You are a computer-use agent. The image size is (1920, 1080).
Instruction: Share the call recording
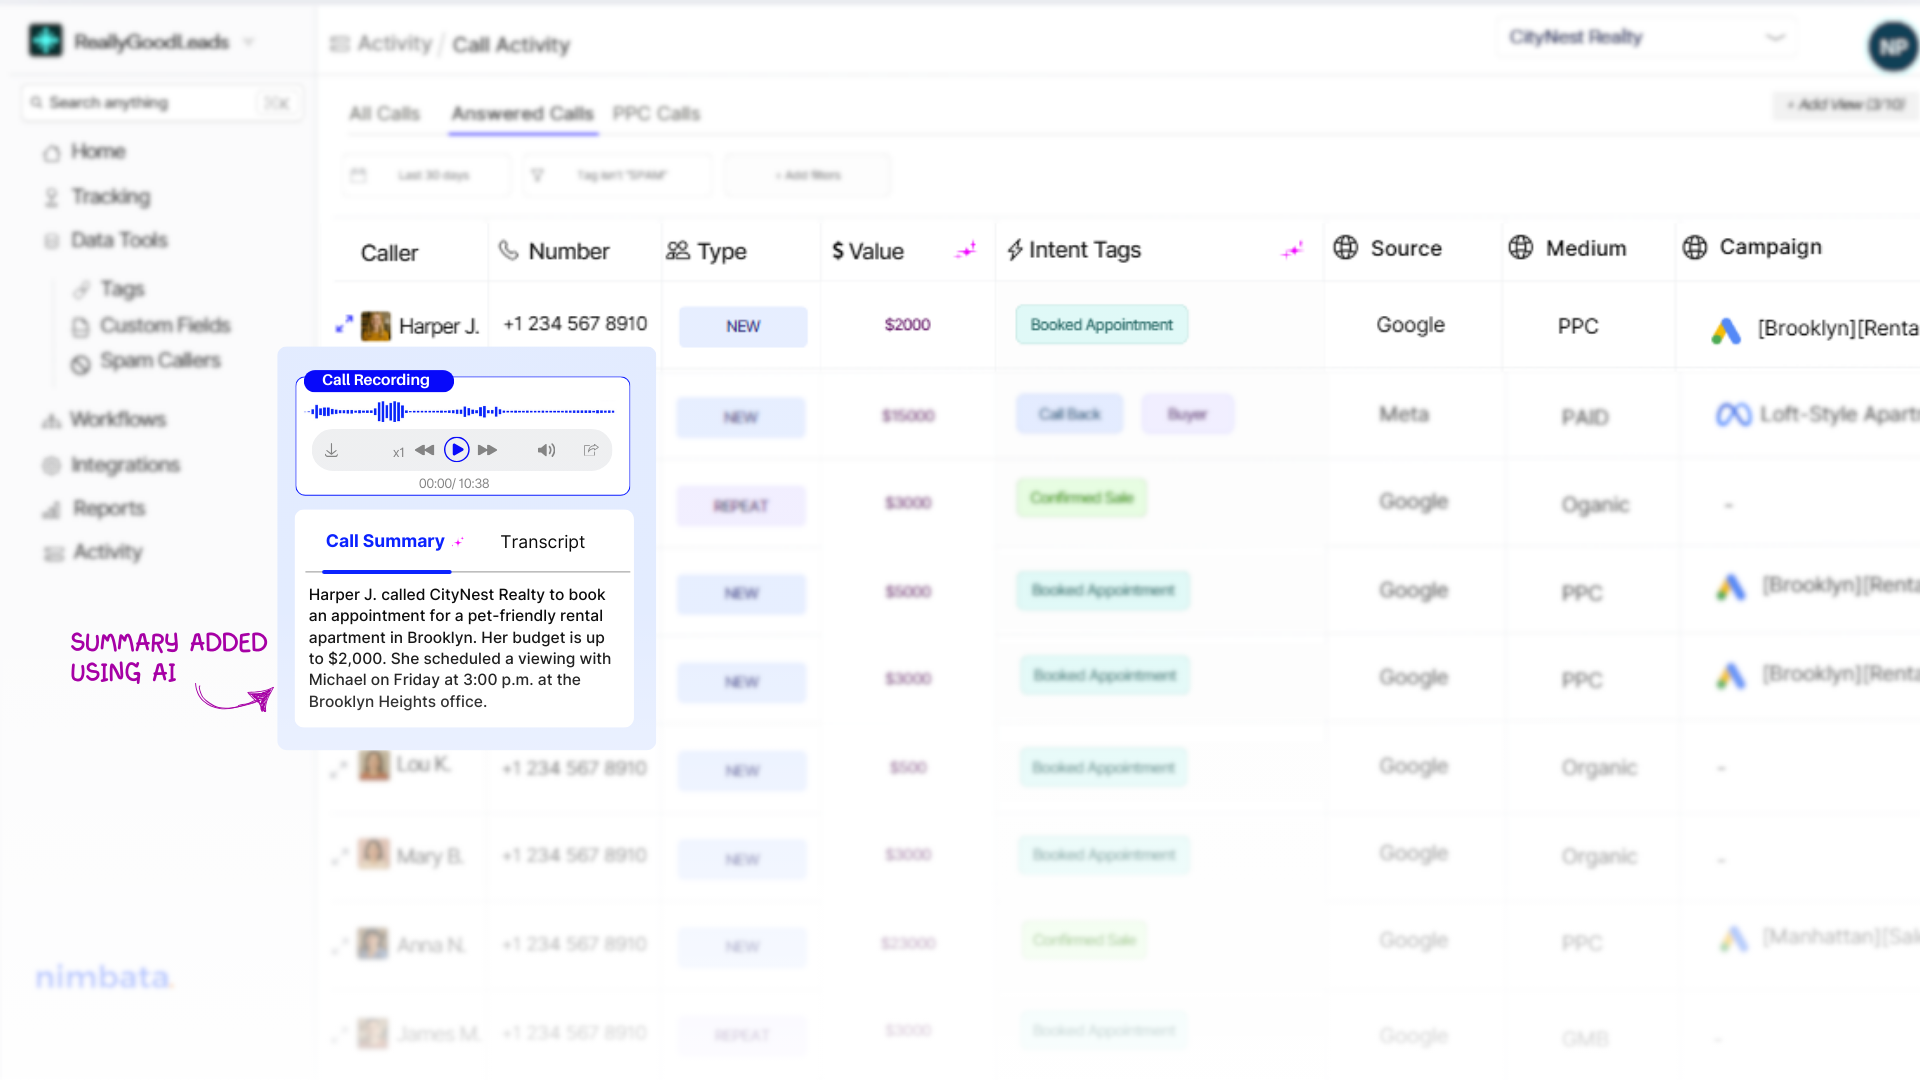pyautogui.click(x=591, y=450)
